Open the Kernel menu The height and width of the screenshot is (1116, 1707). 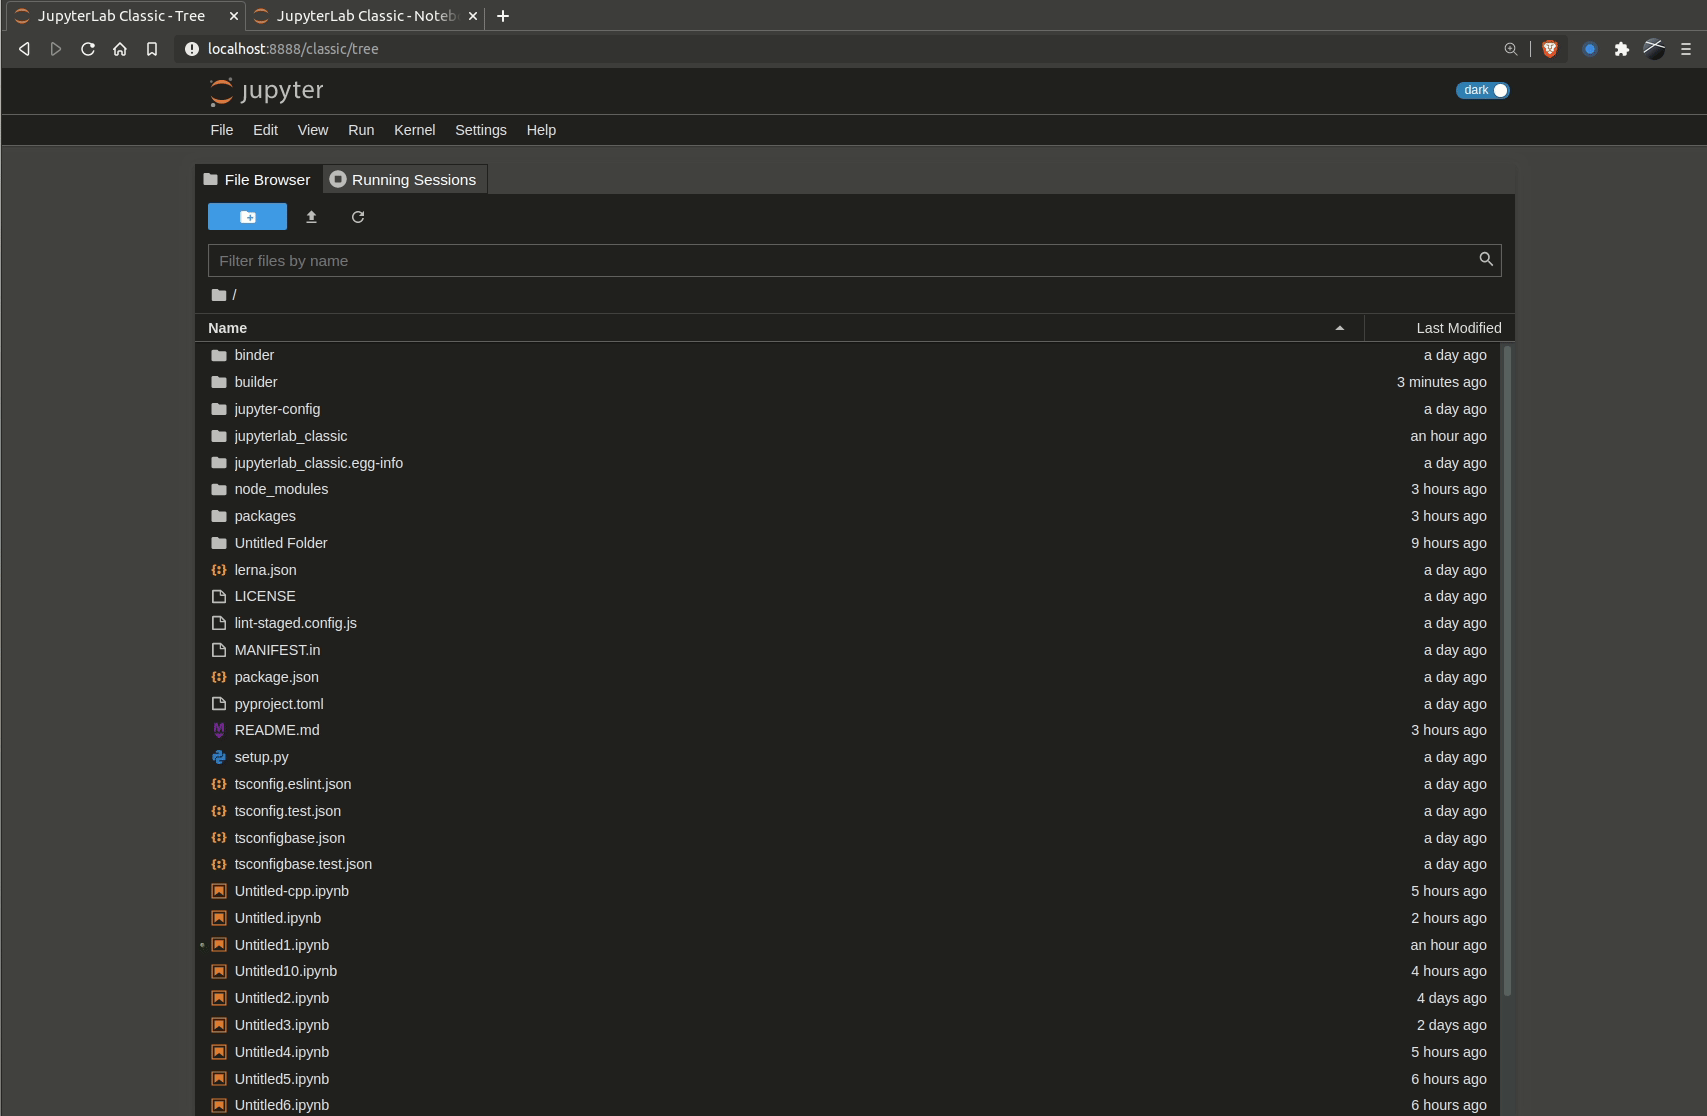414,130
